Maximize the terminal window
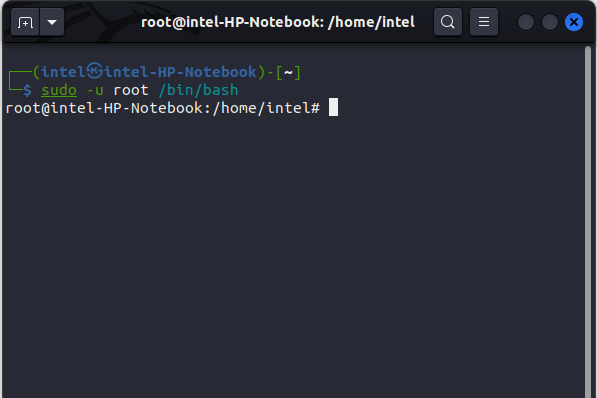 (549, 22)
